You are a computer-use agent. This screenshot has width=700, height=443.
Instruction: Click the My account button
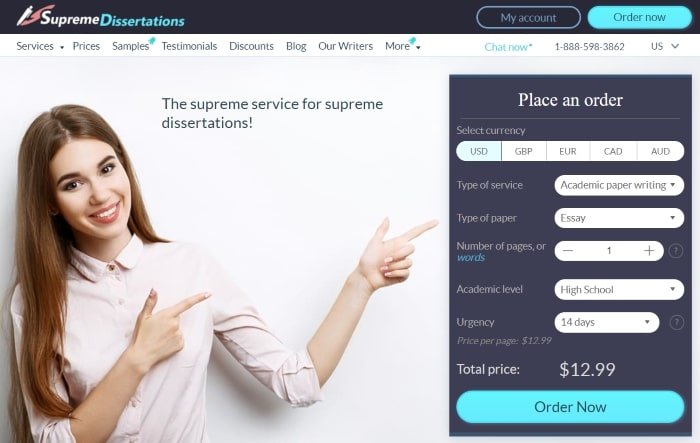pyautogui.click(x=529, y=17)
